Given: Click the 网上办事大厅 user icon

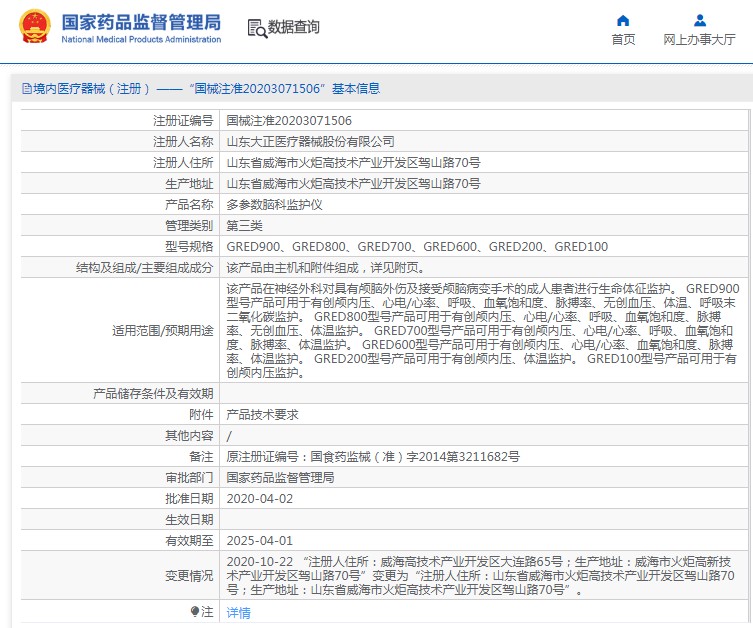Looking at the screenshot, I should (700, 20).
